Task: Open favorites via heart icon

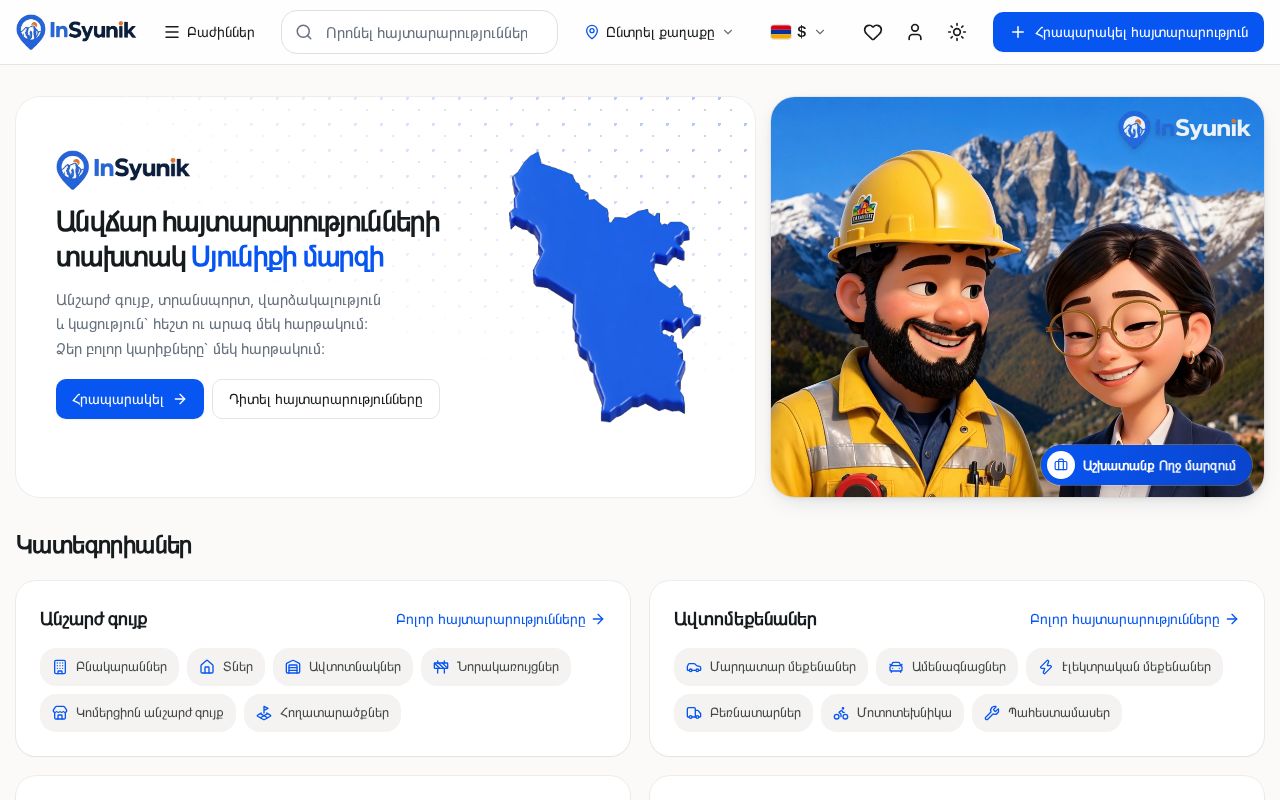Action: [873, 32]
